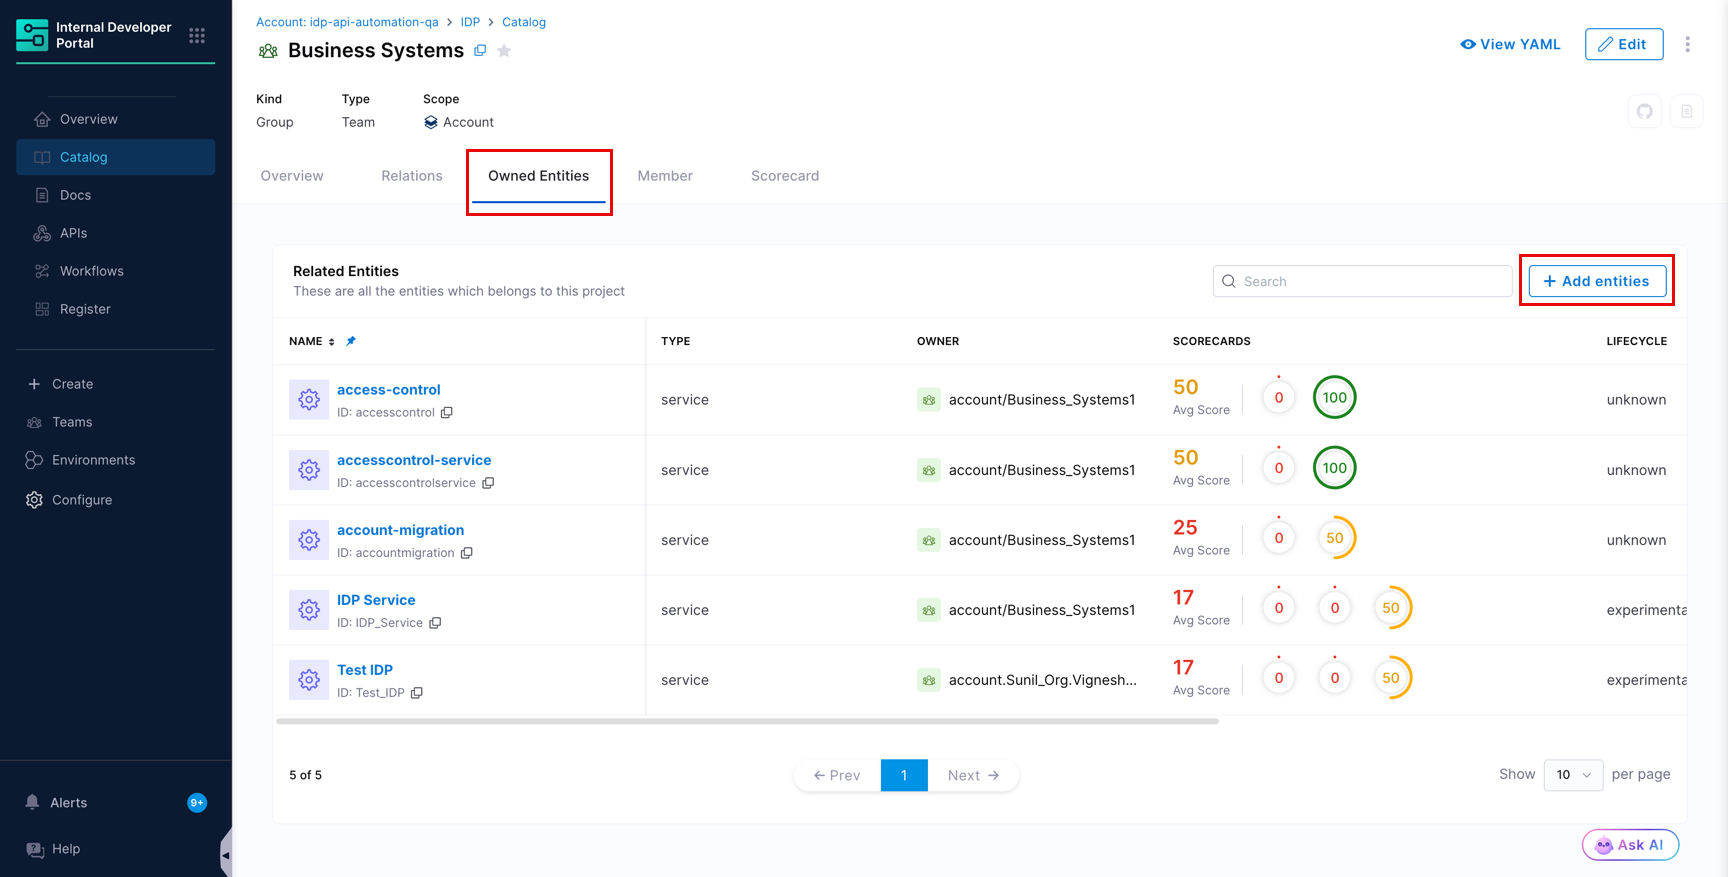Click the Add entities button
Image resolution: width=1728 pixels, height=877 pixels.
pyautogui.click(x=1597, y=281)
